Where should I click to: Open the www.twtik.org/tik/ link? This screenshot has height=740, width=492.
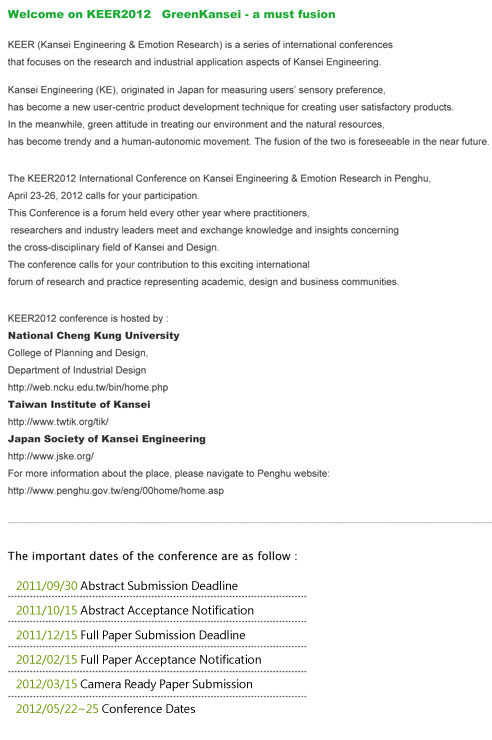point(58,422)
